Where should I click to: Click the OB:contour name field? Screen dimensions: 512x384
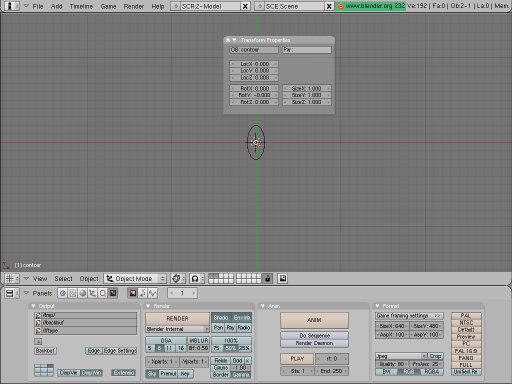254,50
